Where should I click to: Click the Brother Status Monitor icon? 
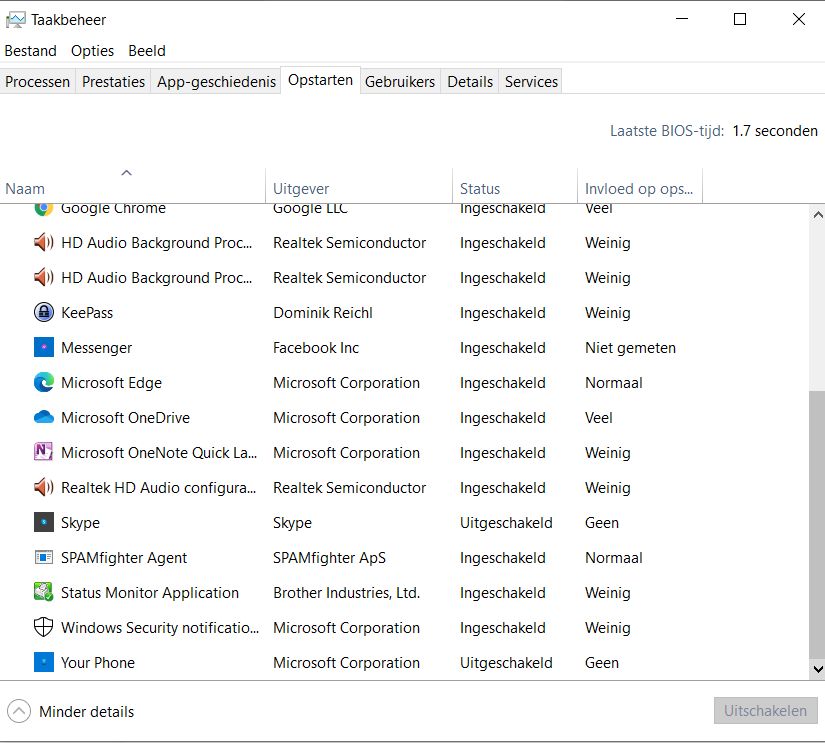pyautogui.click(x=43, y=593)
